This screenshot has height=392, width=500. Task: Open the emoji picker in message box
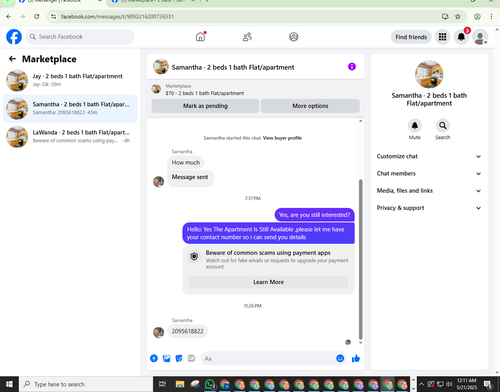(x=340, y=358)
